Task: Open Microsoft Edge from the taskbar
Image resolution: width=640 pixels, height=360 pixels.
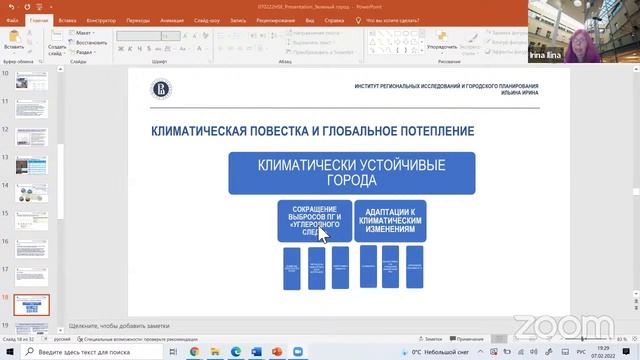Action: [236, 351]
